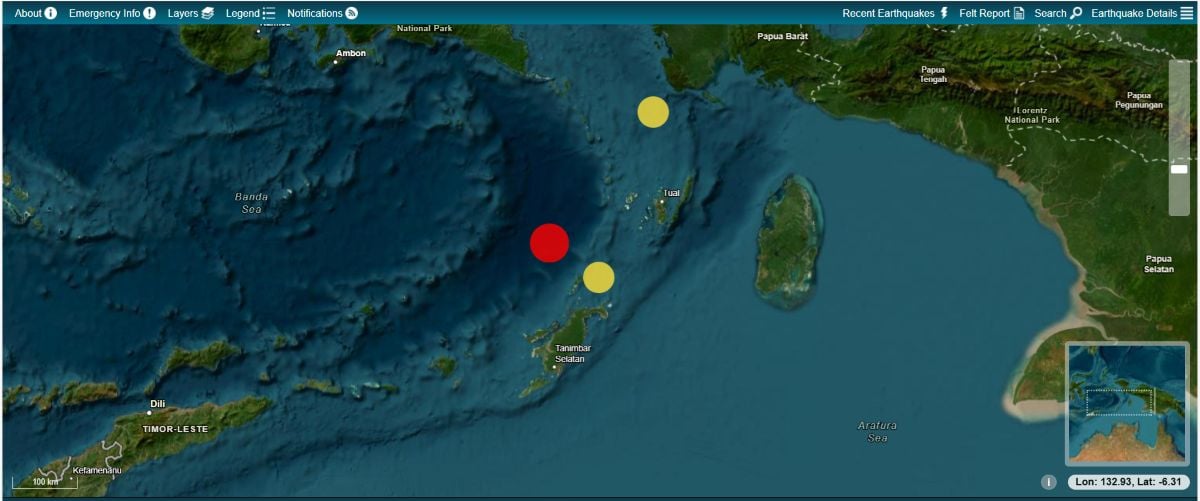Click the Emergency Info exclamation icon
Viewport: 1200px width, 501px height.
pyautogui.click(x=149, y=13)
